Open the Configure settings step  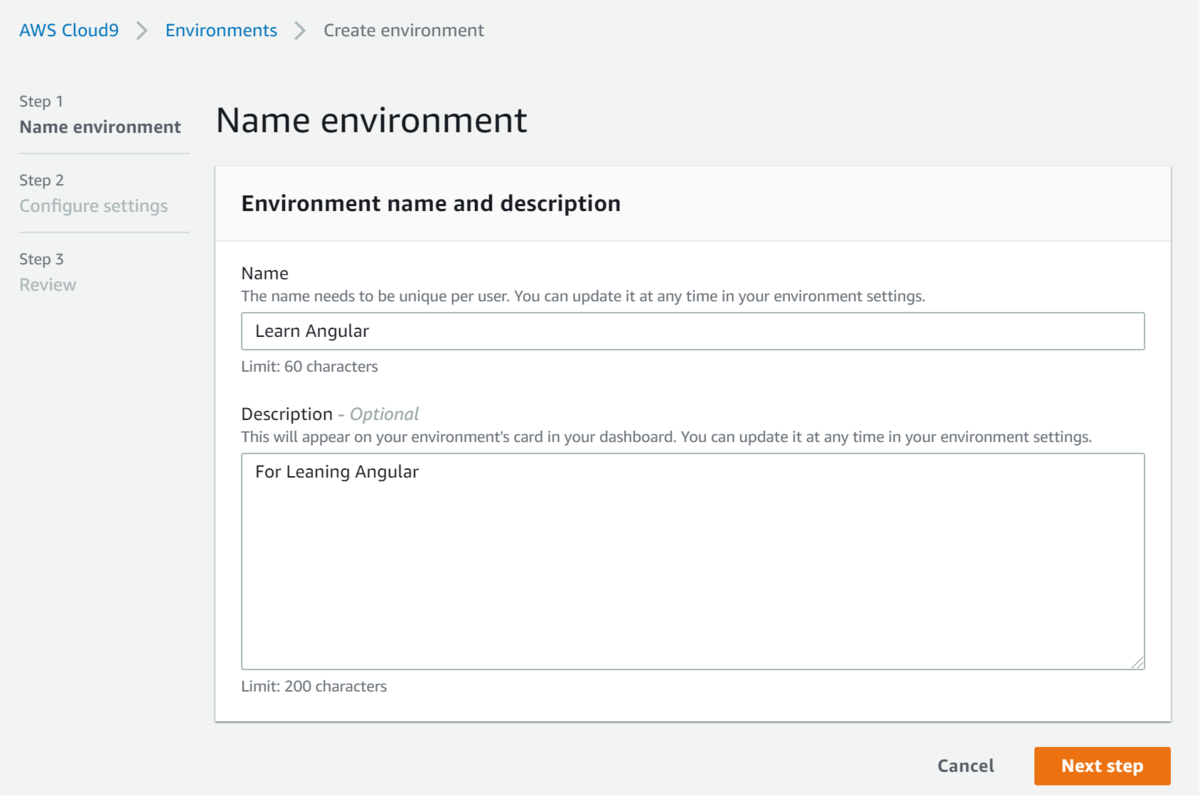click(93, 206)
